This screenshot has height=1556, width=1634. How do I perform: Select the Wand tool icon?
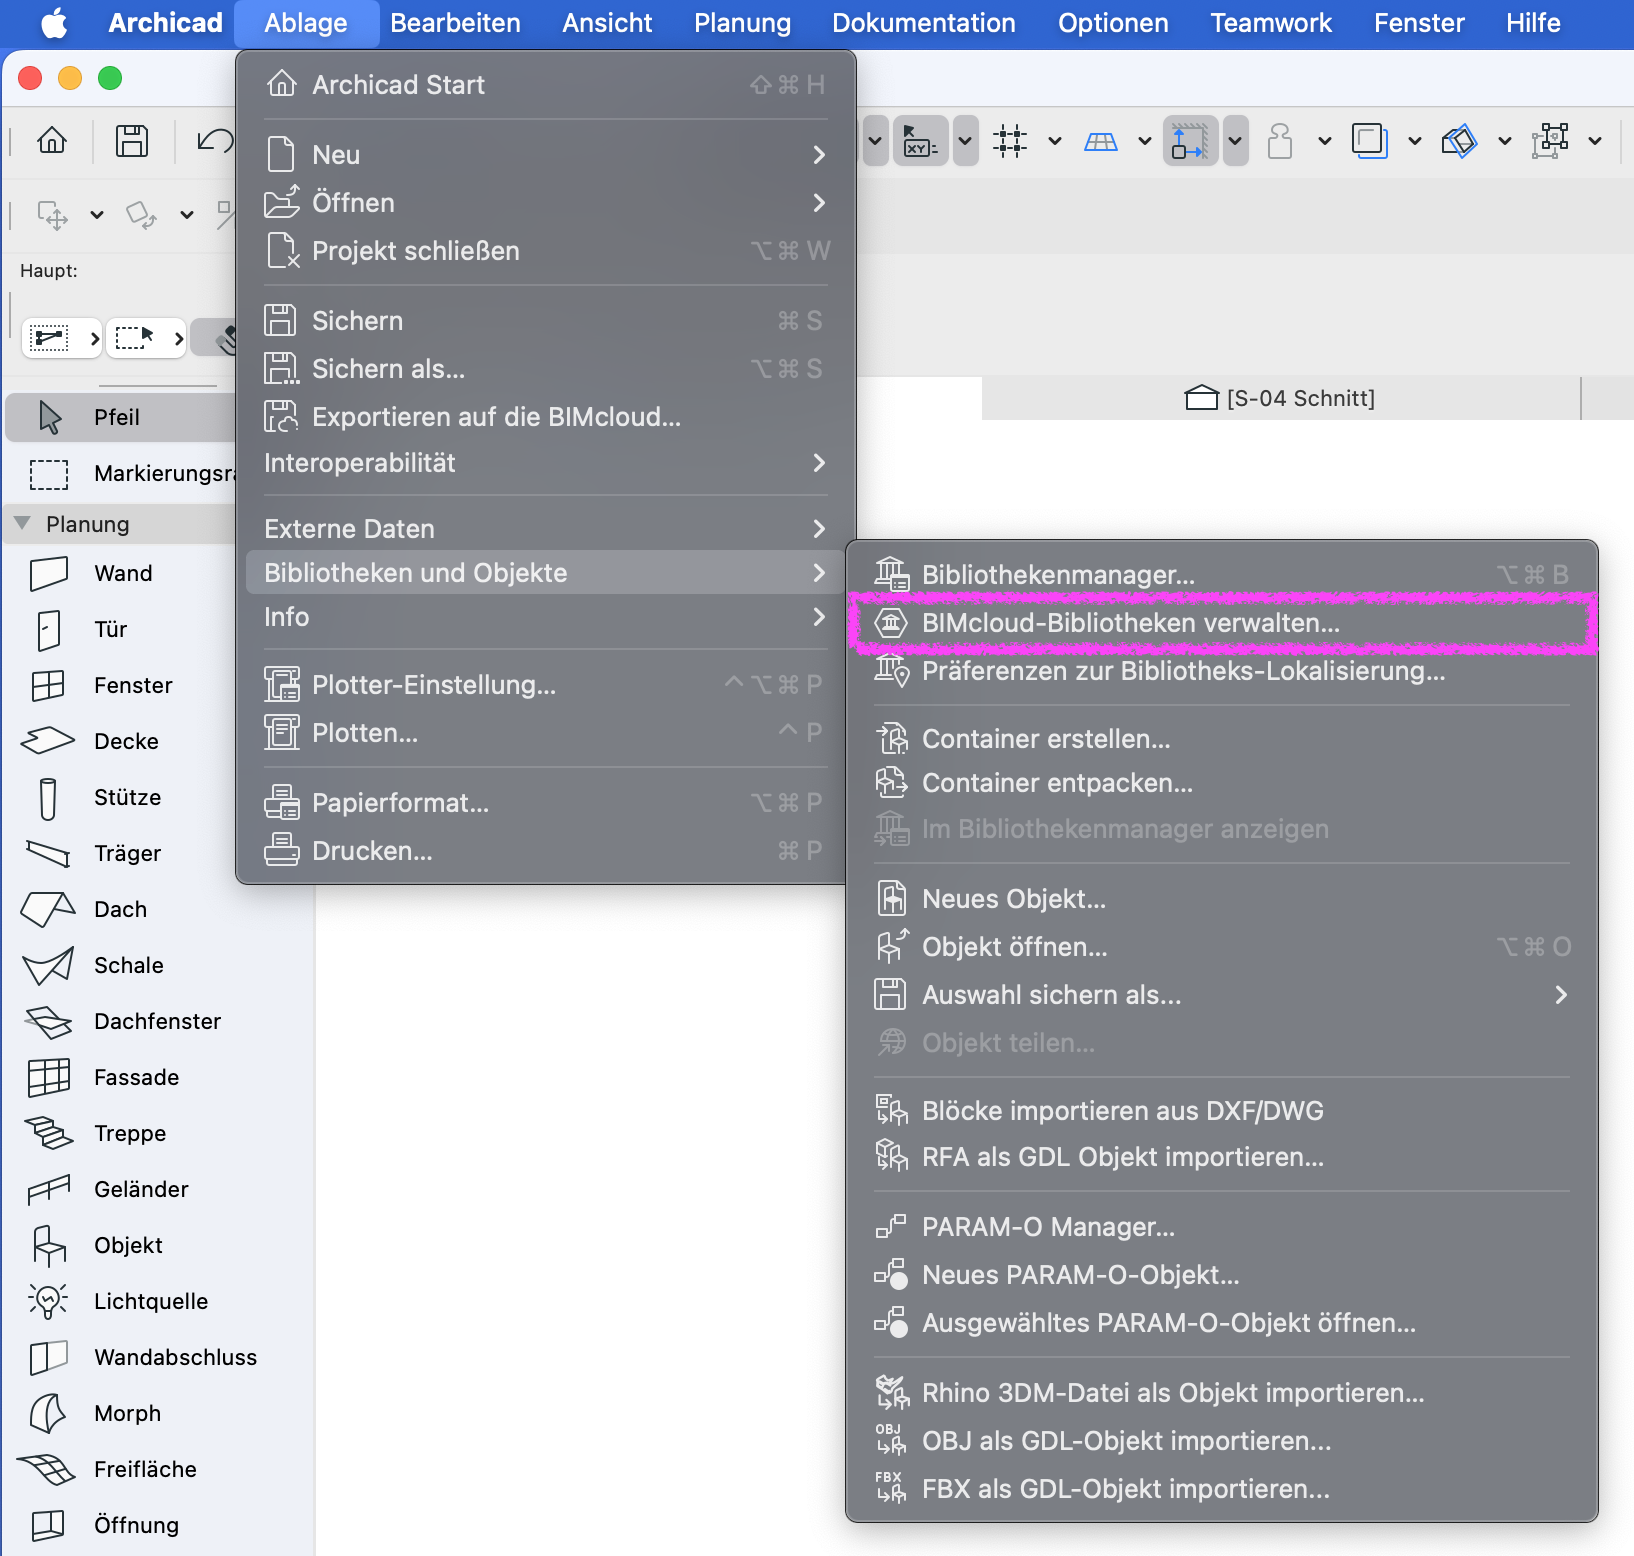[49, 574]
